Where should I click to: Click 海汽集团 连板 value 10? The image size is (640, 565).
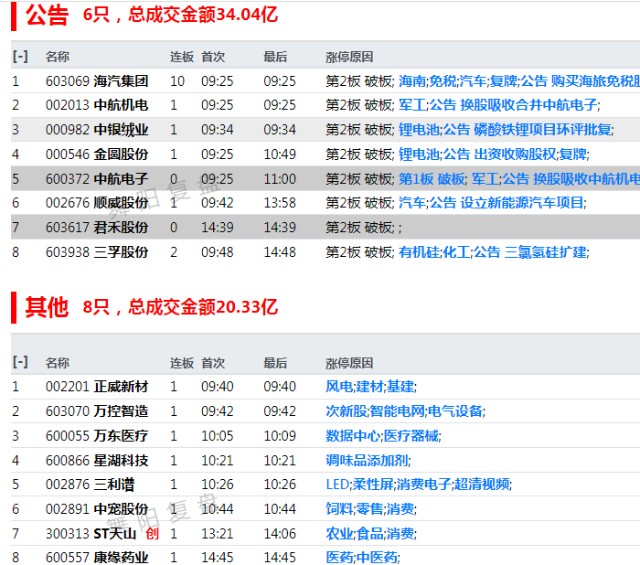(177, 81)
